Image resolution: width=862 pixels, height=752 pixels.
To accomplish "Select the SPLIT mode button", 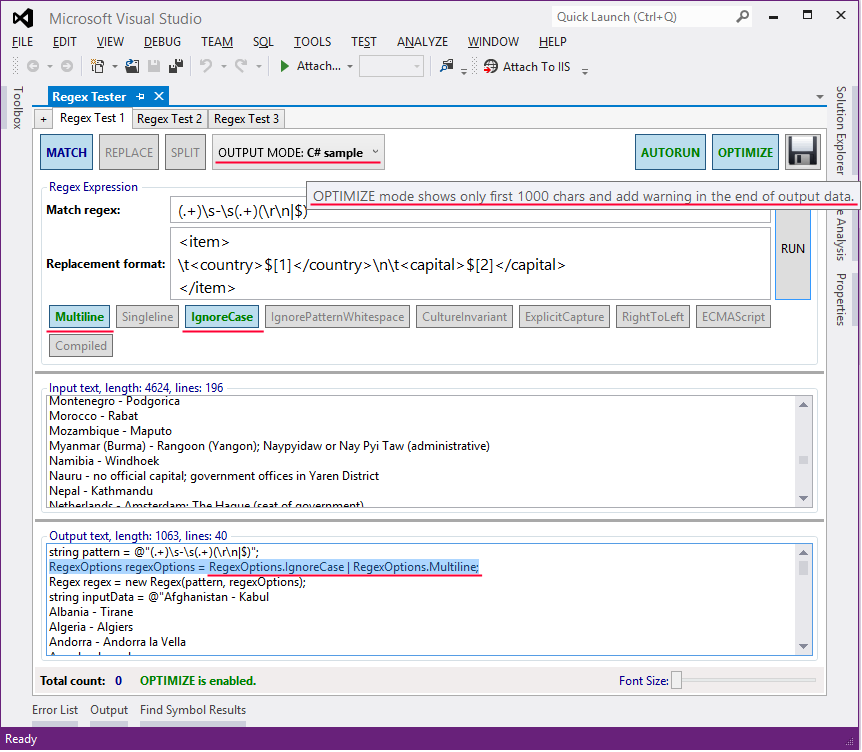I will [x=185, y=152].
